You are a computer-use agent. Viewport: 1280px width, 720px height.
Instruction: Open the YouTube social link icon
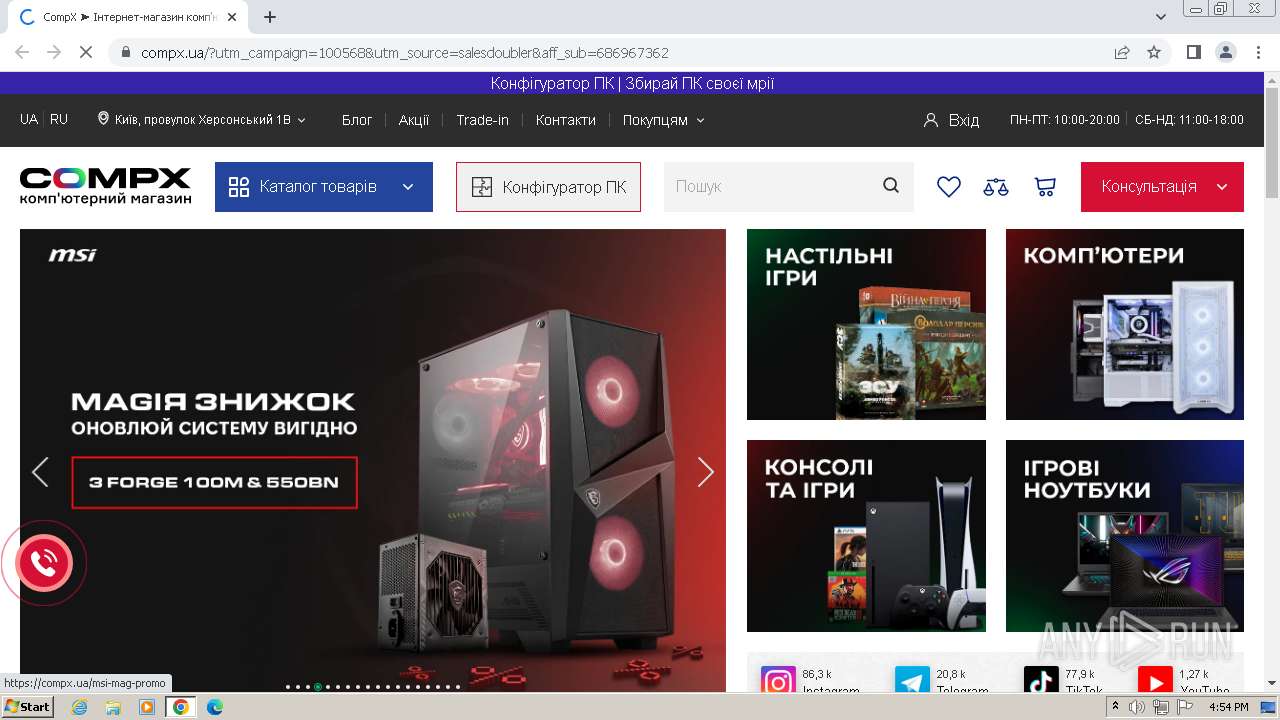pos(1155,682)
